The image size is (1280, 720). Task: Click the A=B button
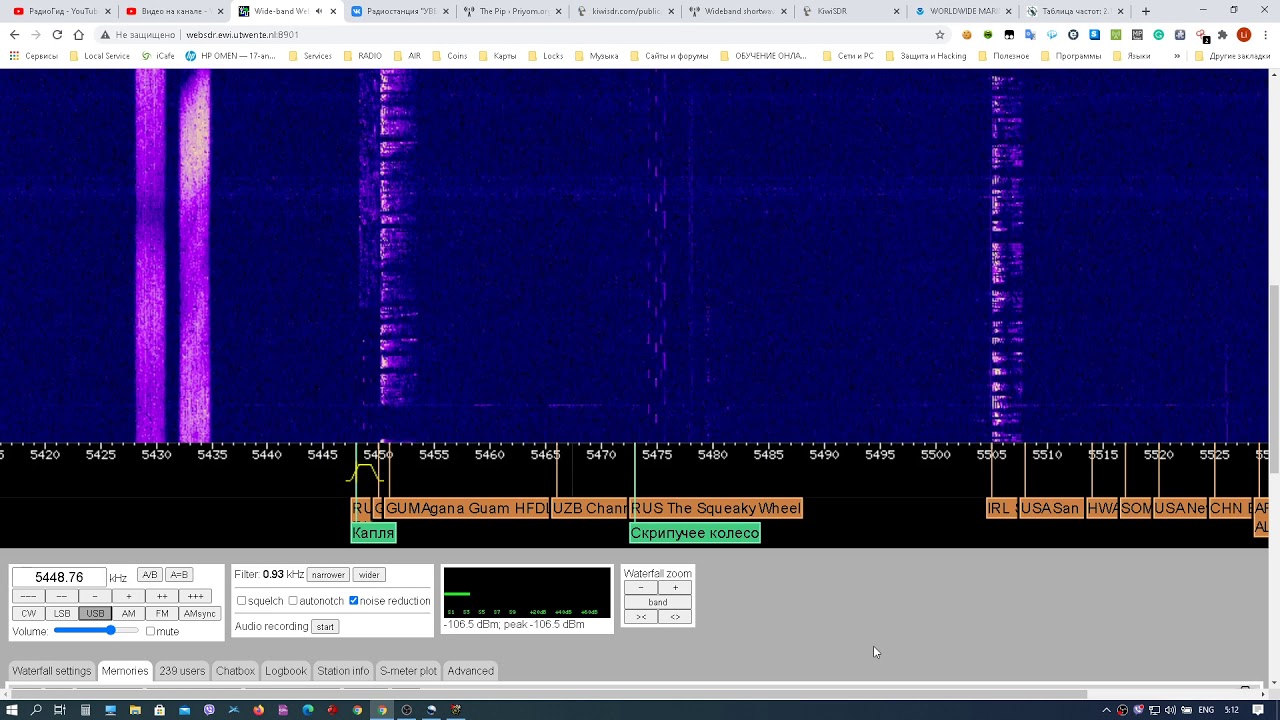coord(179,575)
